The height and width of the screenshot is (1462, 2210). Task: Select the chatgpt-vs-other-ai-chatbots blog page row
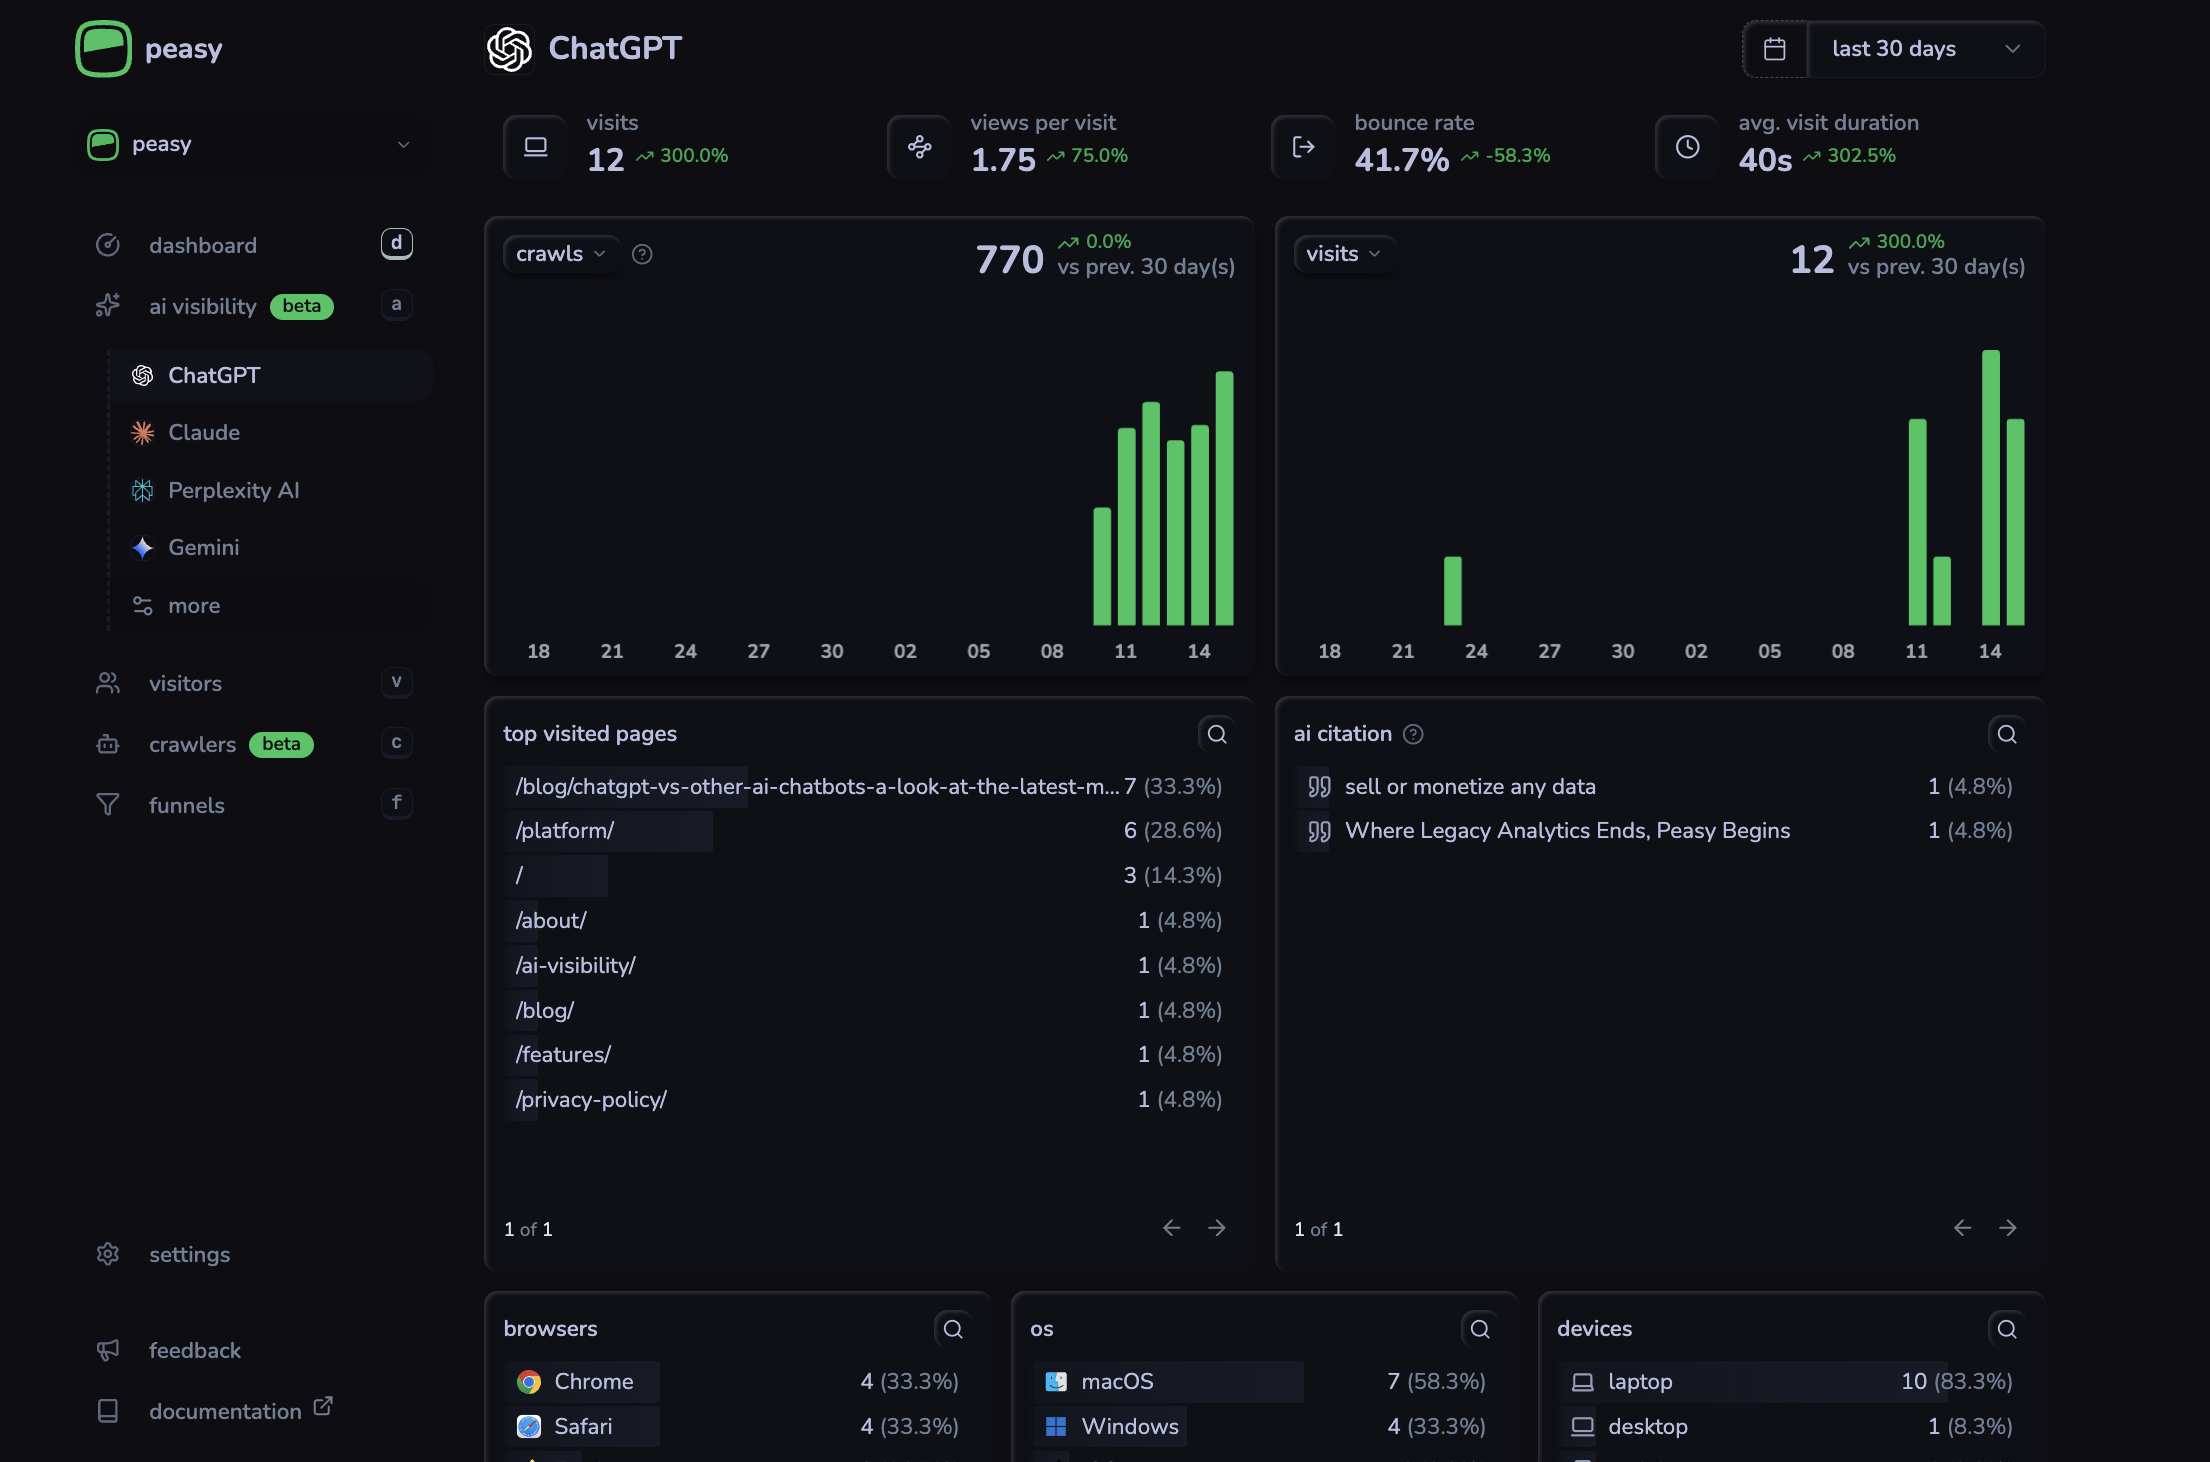pos(868,787)
